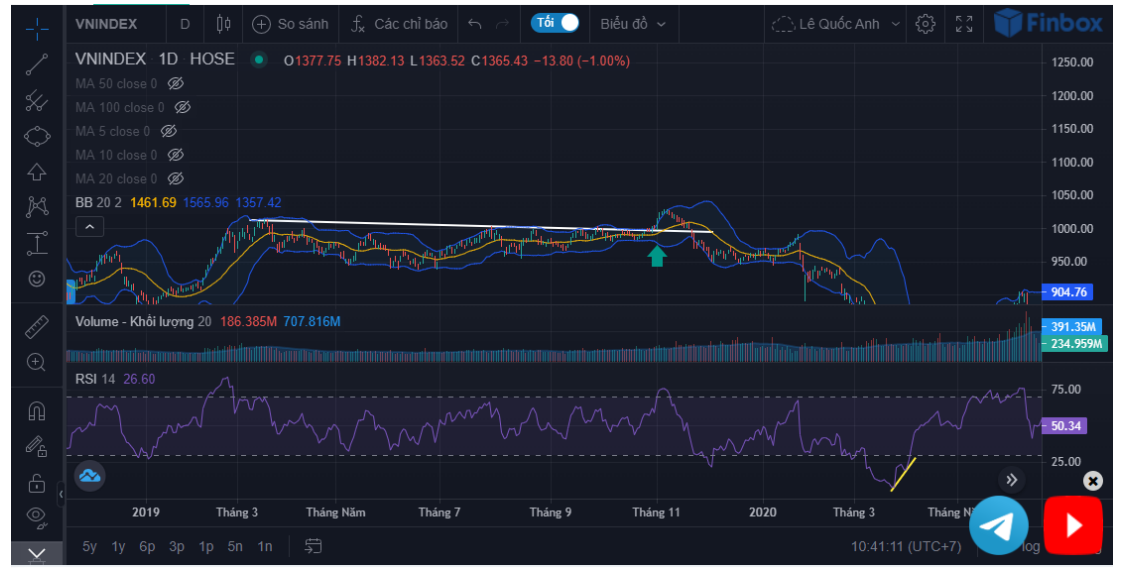This screenshot has width=1132, height=578.
Task: Collapse the indicator legend list
Action: coord(89,227)
